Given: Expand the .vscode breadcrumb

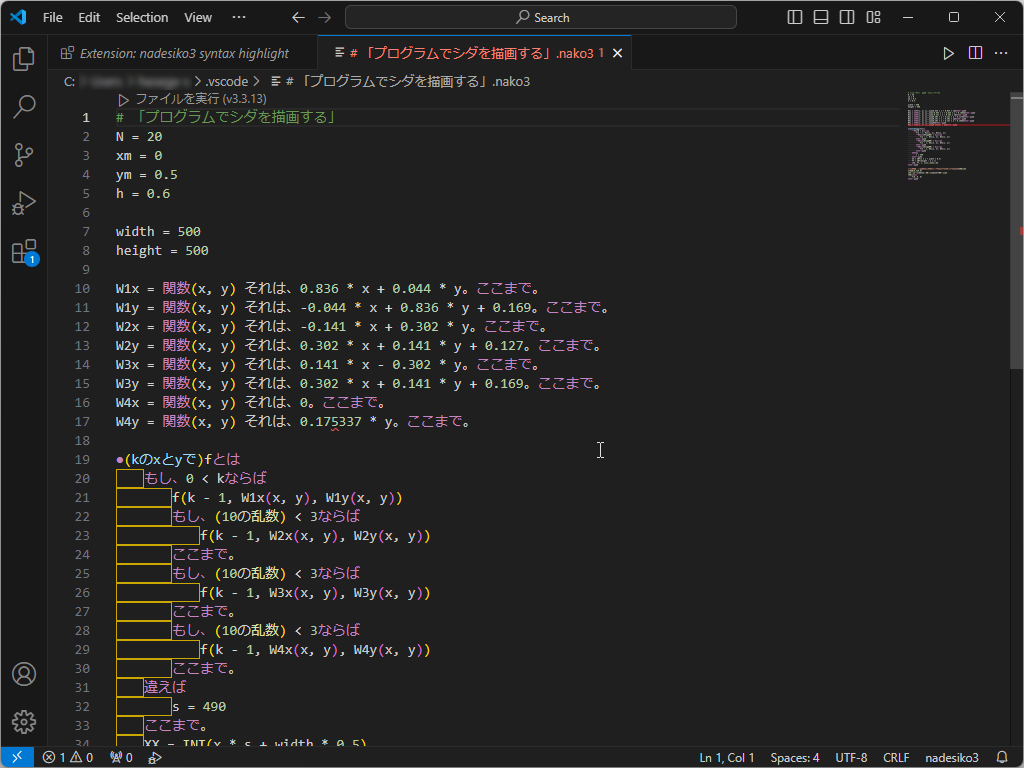Looking at the screenshot, I should click(x=226, y=81).
